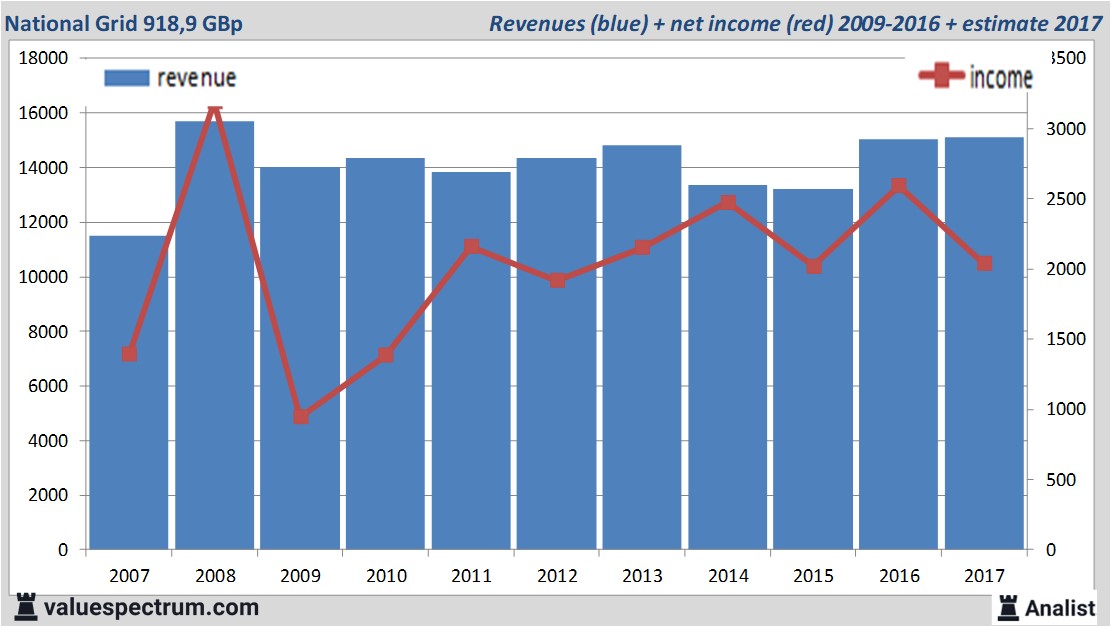Click the 12000 left-axis label
1111x627 pixels.
(x=43, y=222)
